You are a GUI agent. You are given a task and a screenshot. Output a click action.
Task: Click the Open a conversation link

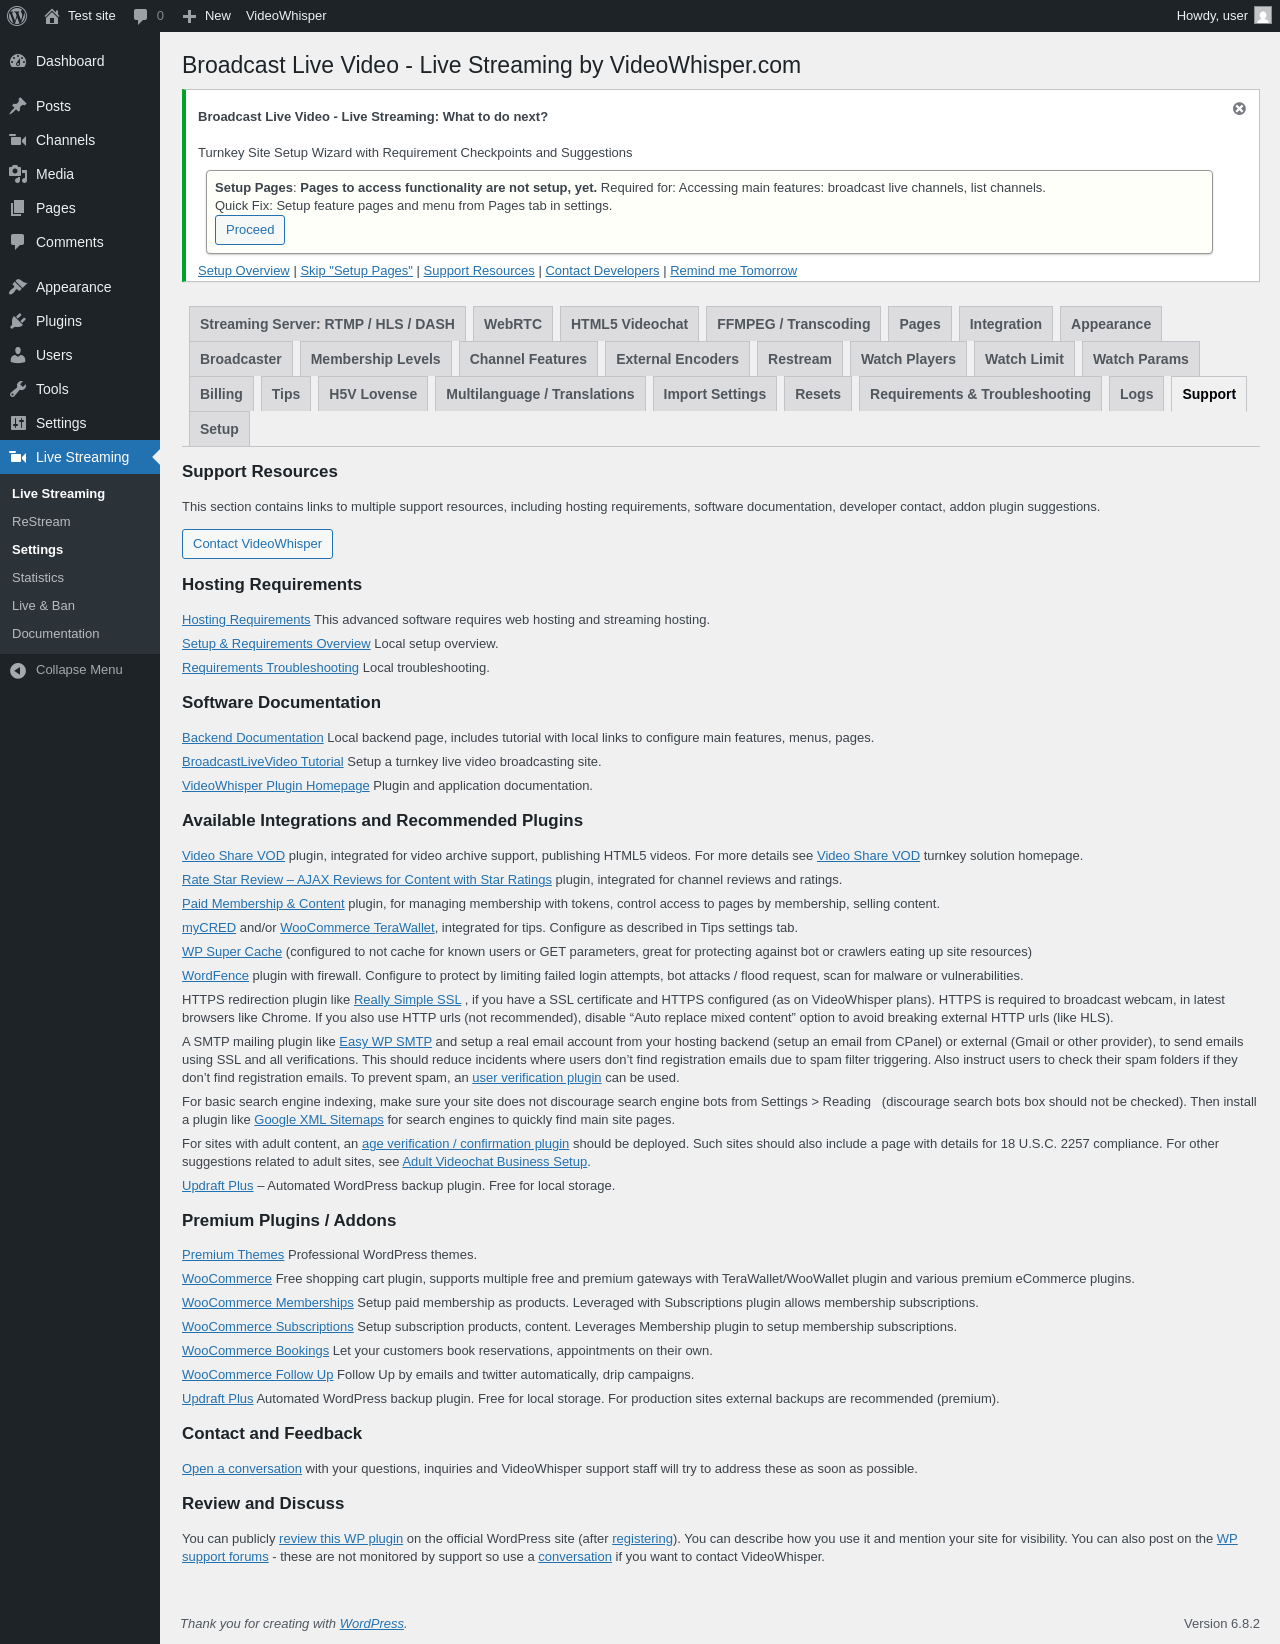(x=242, y=1469)
